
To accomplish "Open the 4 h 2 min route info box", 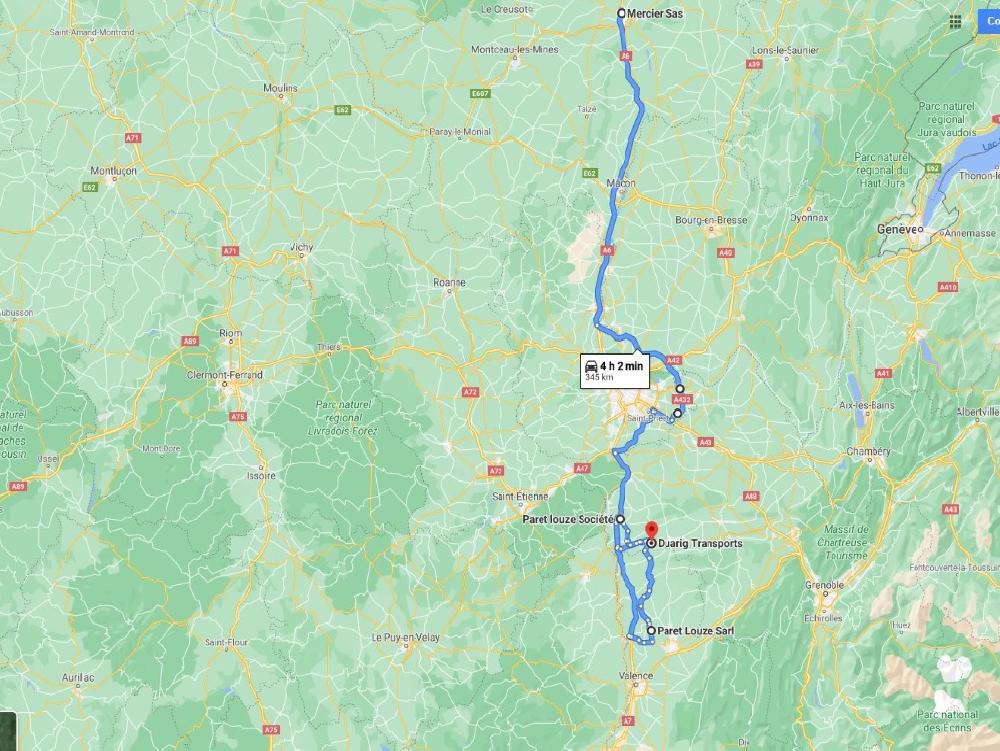I will pyautogui.click(x=615, y=370).
